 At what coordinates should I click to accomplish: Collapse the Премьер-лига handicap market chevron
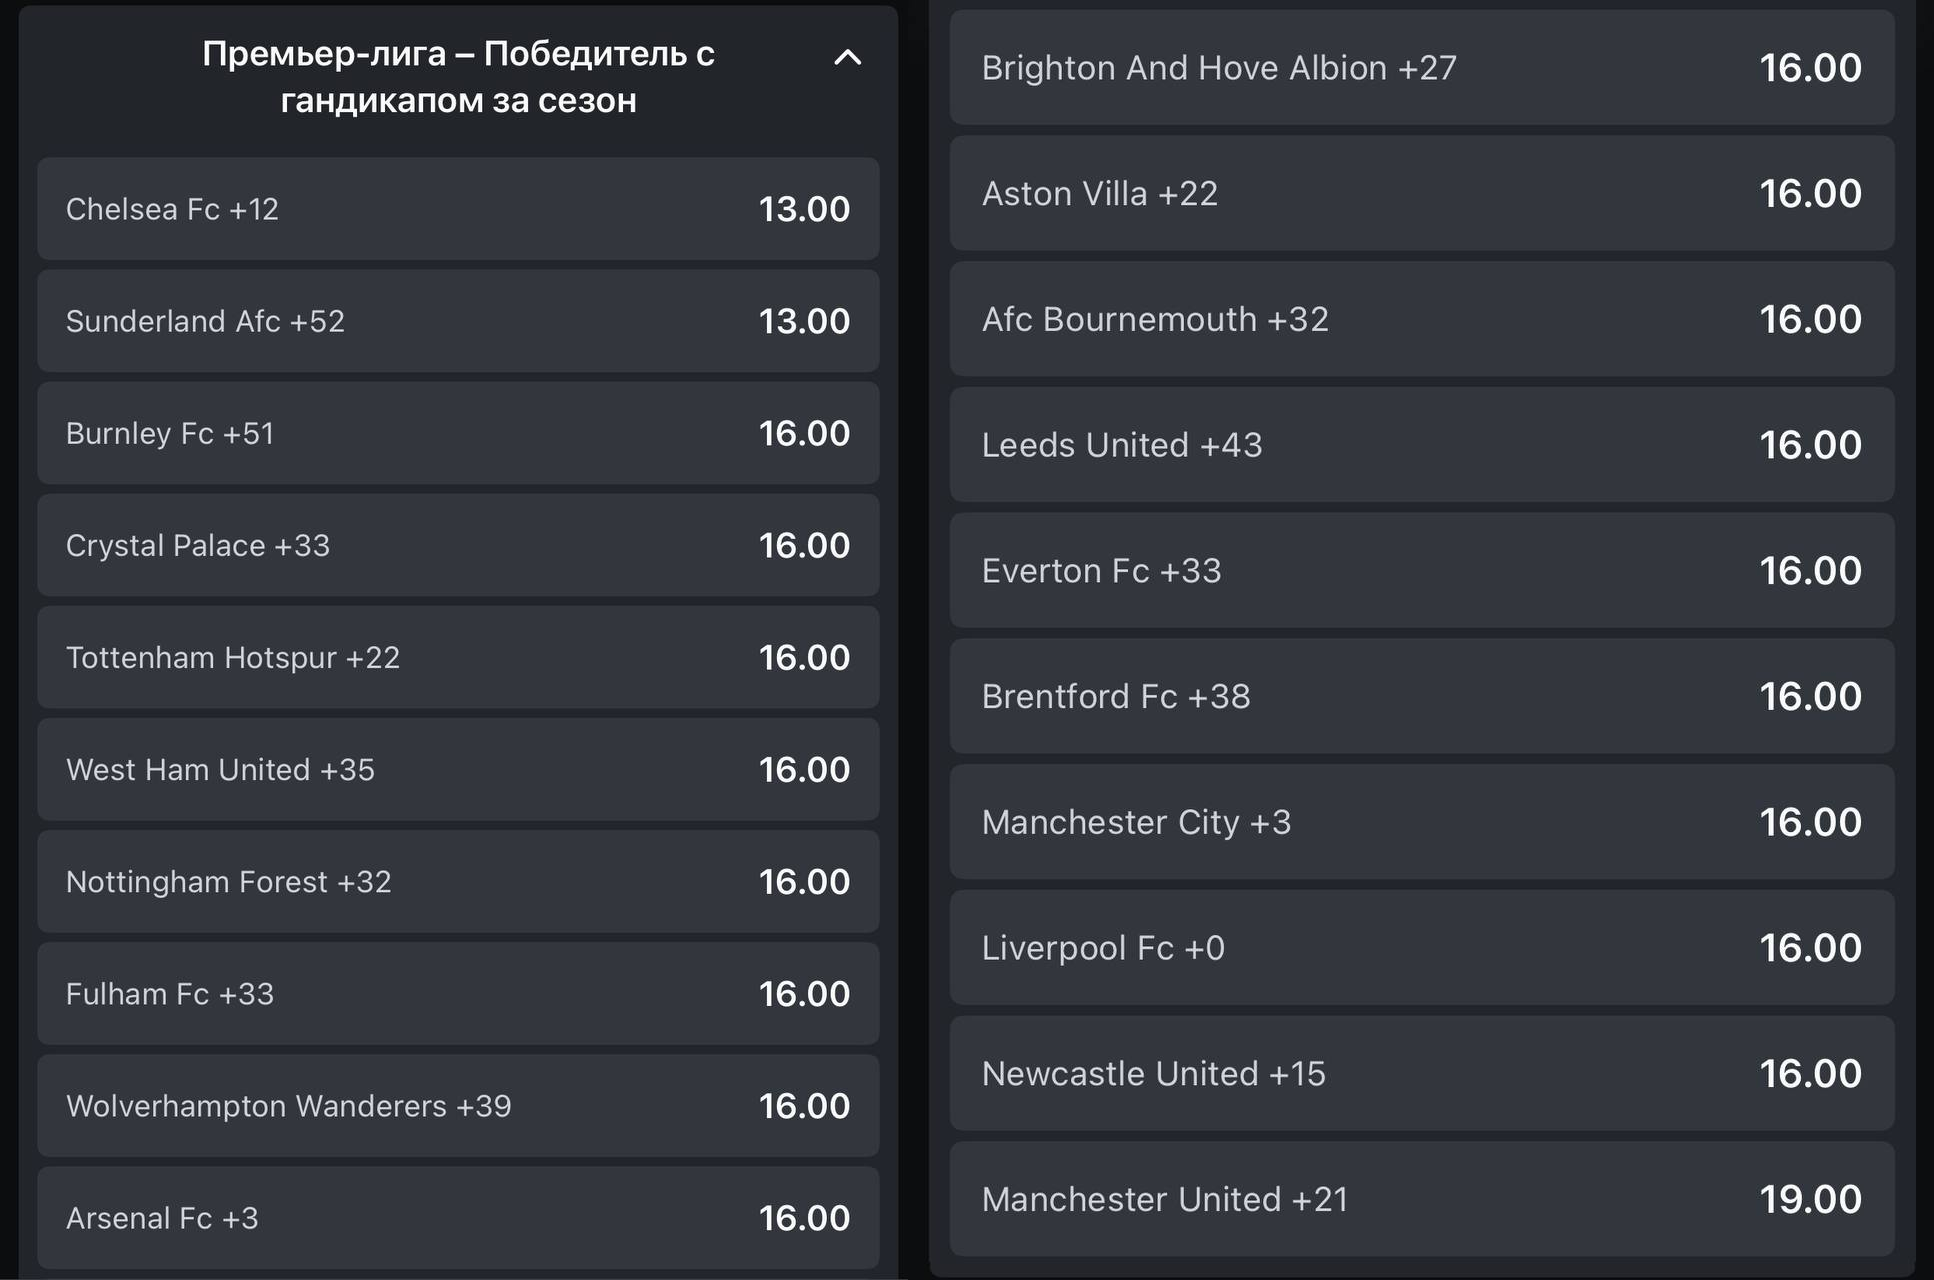click(847, 57)
